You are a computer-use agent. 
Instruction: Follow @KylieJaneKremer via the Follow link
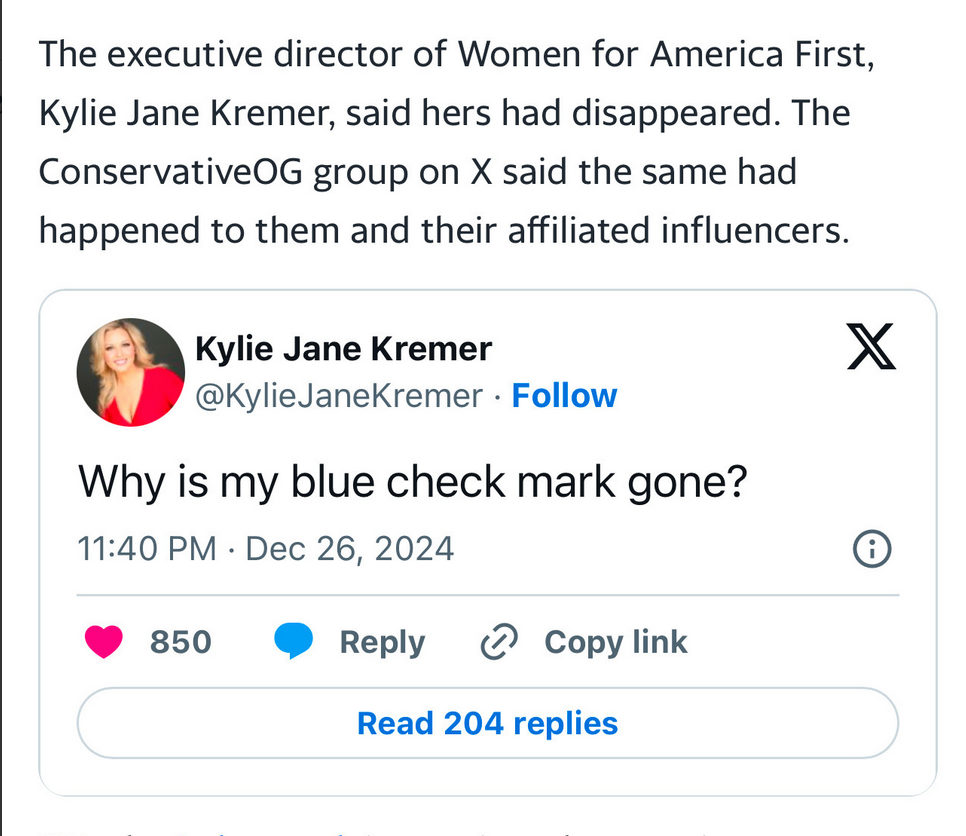(x=564, y=396)
